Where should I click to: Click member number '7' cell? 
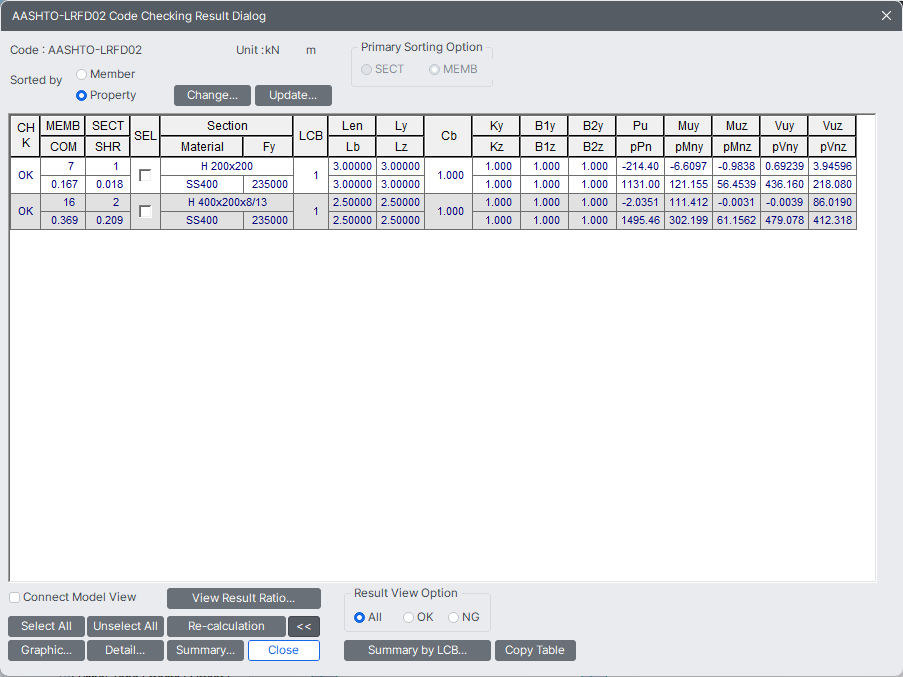tap(63, 166)
